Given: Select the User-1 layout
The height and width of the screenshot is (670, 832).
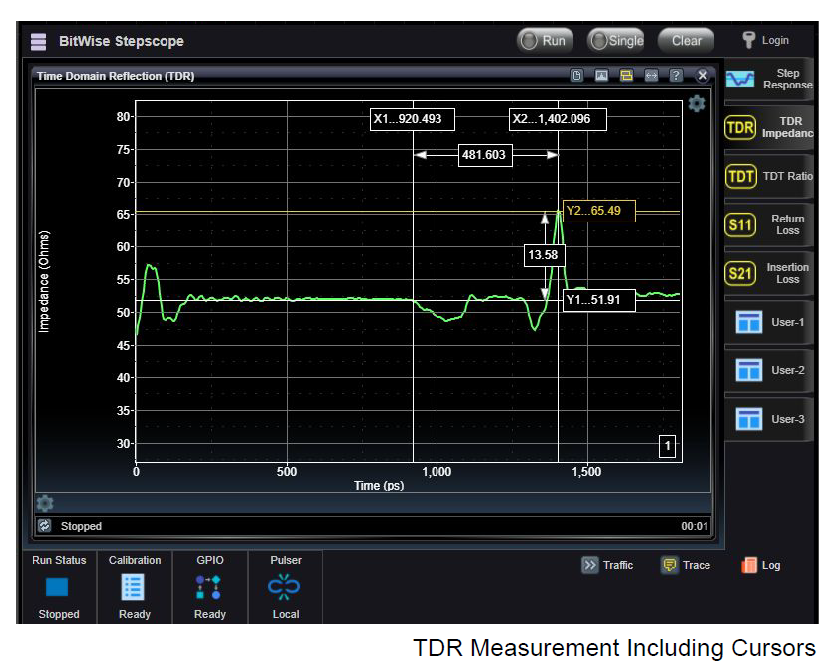Looking at the screenshot, I should coord(769,322).
